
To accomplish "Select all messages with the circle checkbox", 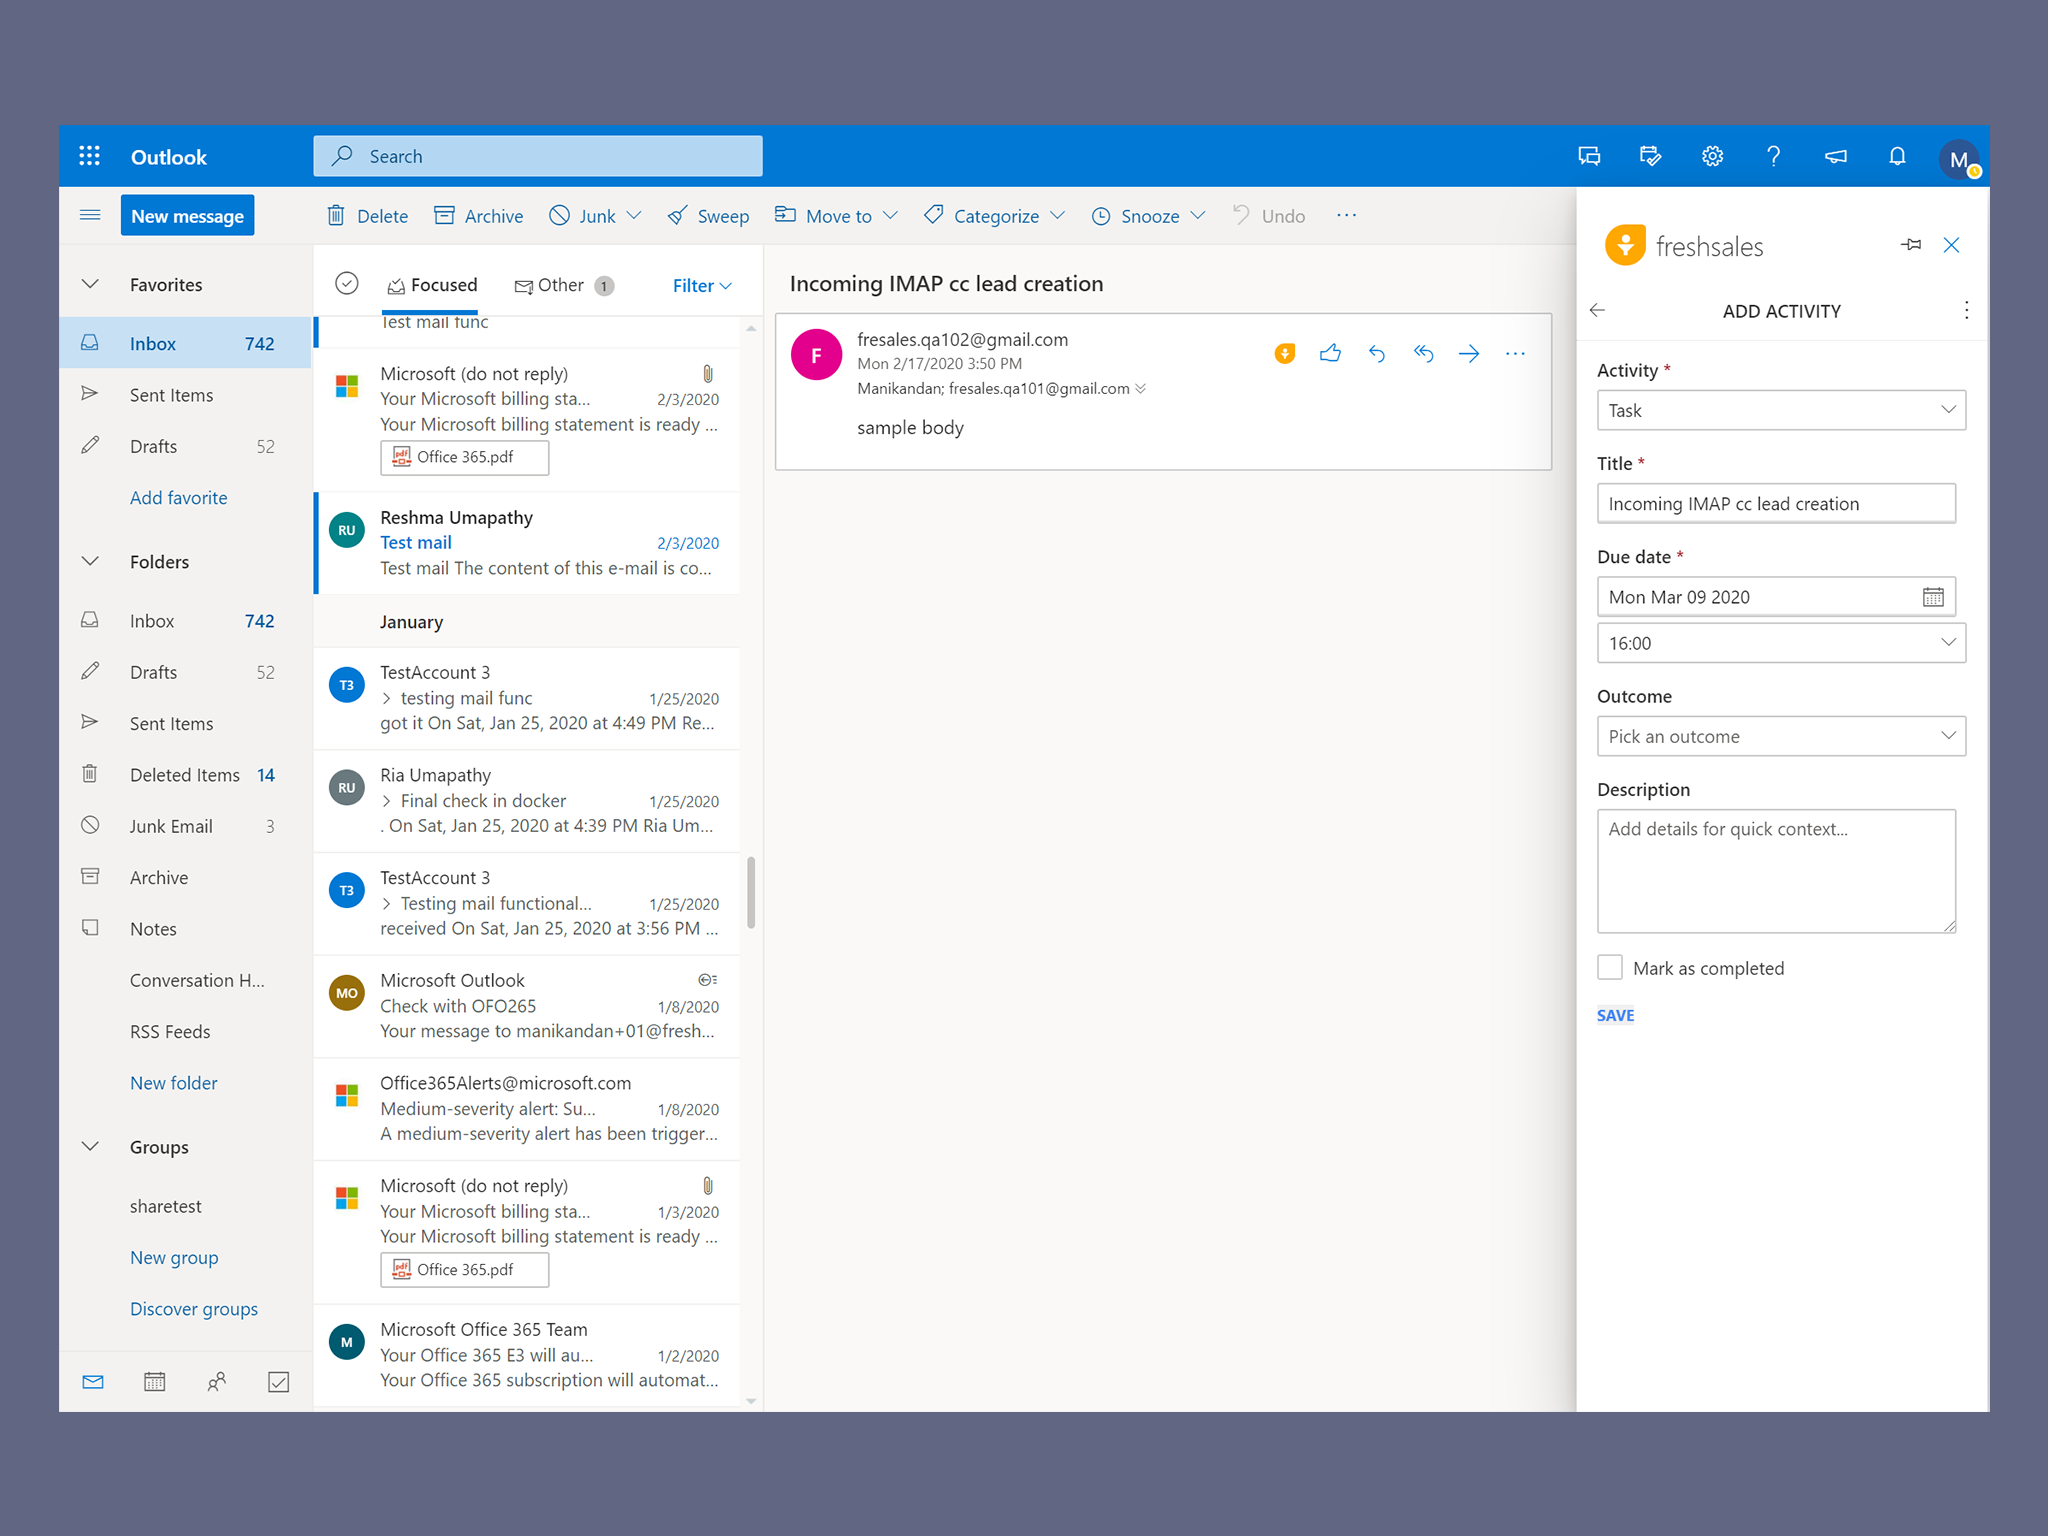I will pyautogui.click(x=346, y=284).
